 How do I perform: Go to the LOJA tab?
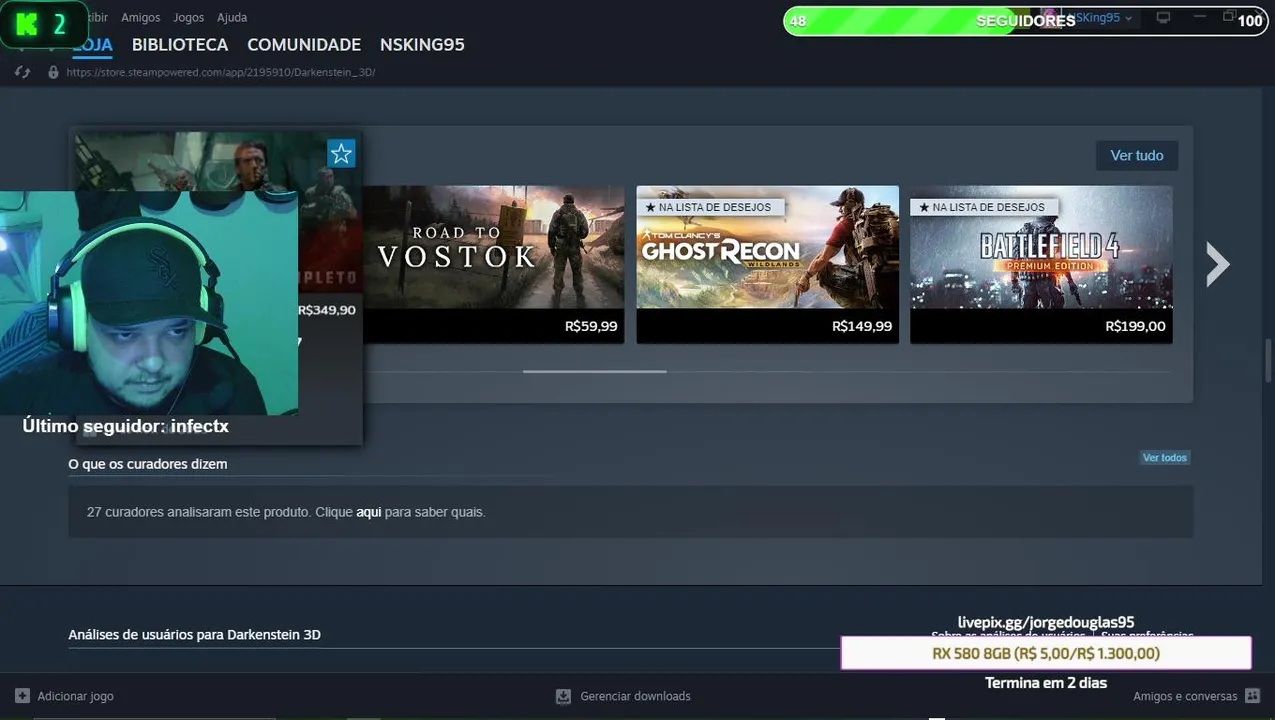92,45
